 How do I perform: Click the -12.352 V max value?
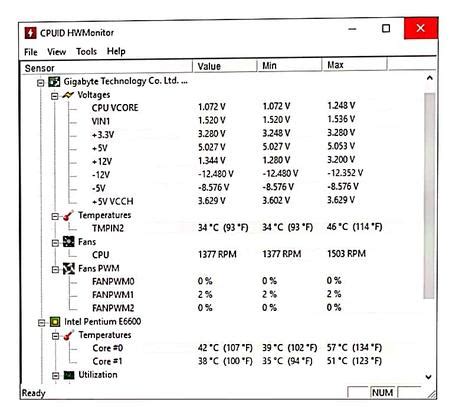[345, 173]
